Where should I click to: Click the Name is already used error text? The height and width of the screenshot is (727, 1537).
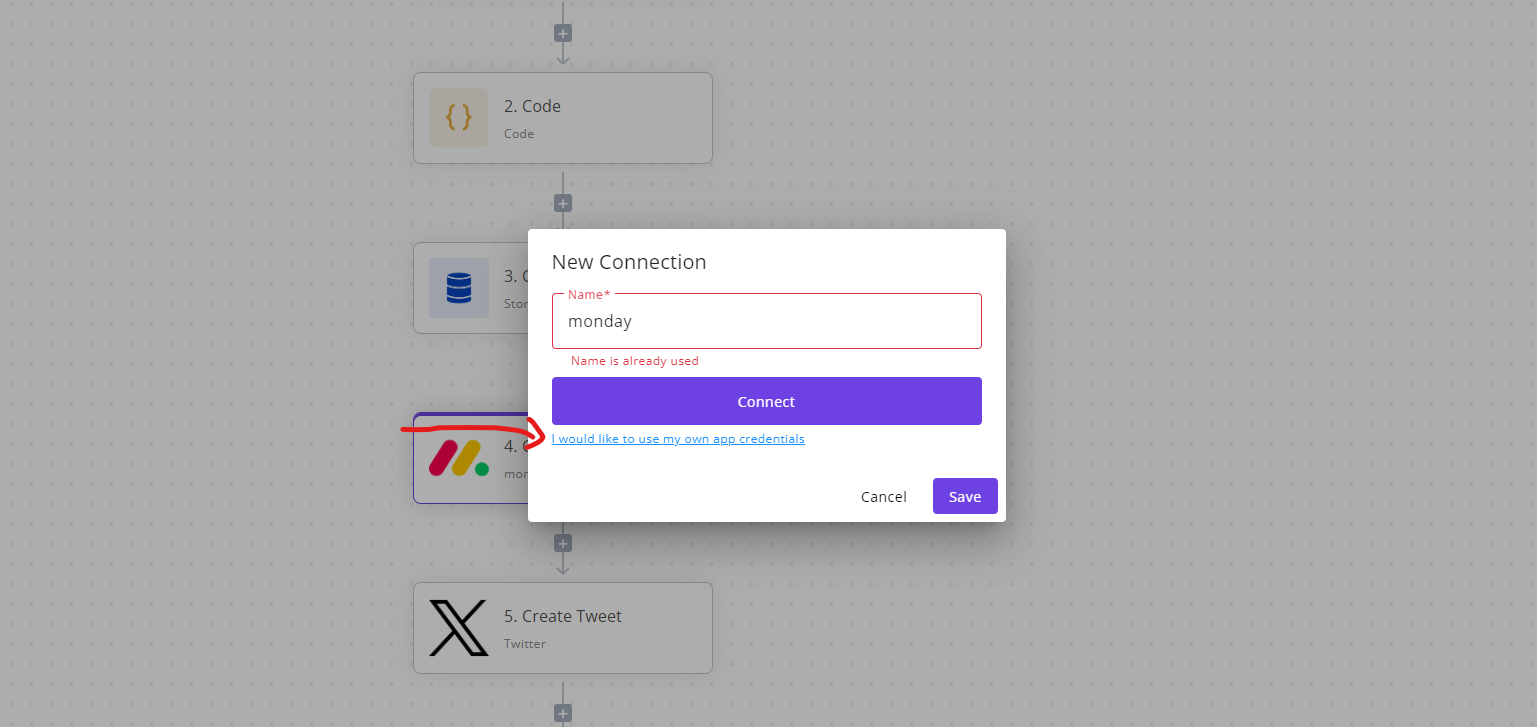[635, 361]
